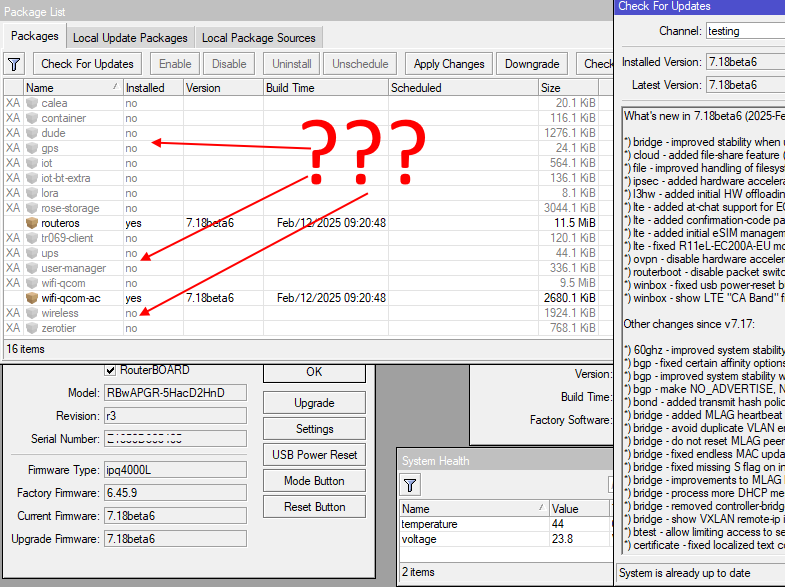Click the Unschedule button
This screenshot has width=785, height=587.
click(x=360, y=64)
